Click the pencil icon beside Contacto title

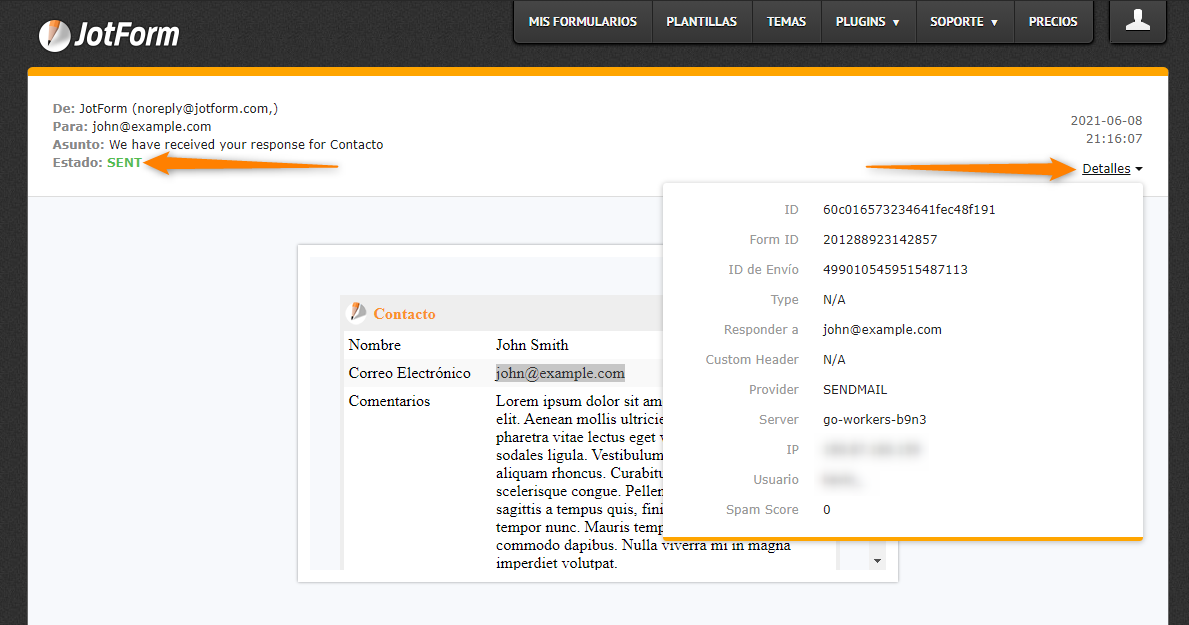[356, 313]
